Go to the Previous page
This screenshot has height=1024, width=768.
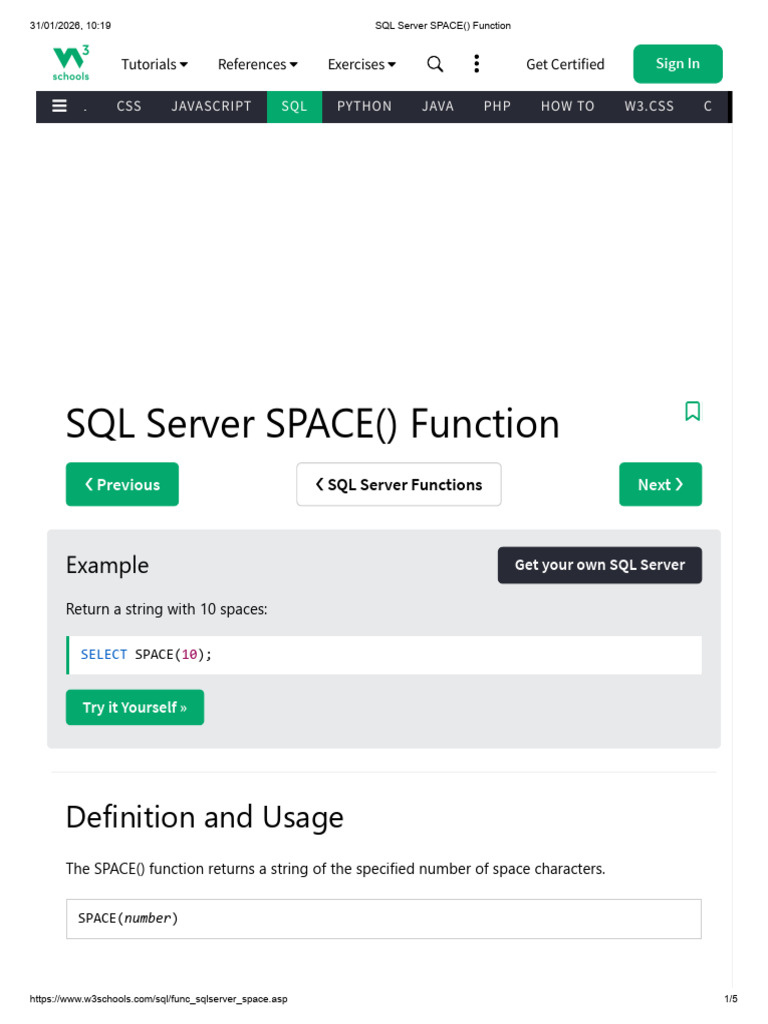pos(122,484)
